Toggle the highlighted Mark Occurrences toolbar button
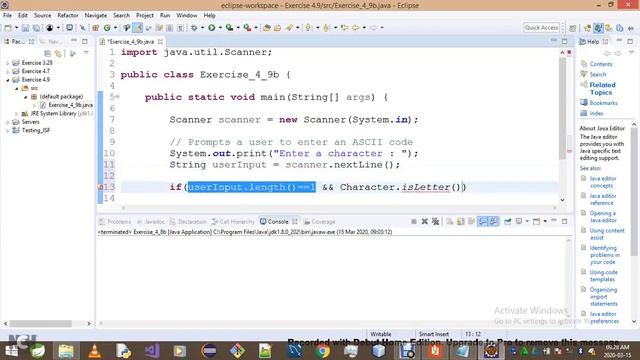Image resolution: width=640 pixels, height=360 pixels. [138, 28]
